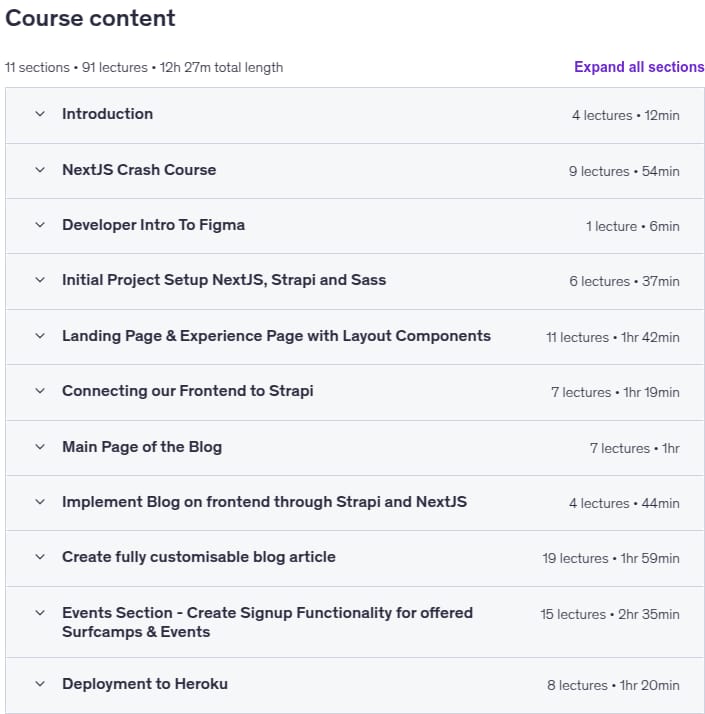
Task: Click '1 lecture • 6min' text
Action: [x=633, y=226]
